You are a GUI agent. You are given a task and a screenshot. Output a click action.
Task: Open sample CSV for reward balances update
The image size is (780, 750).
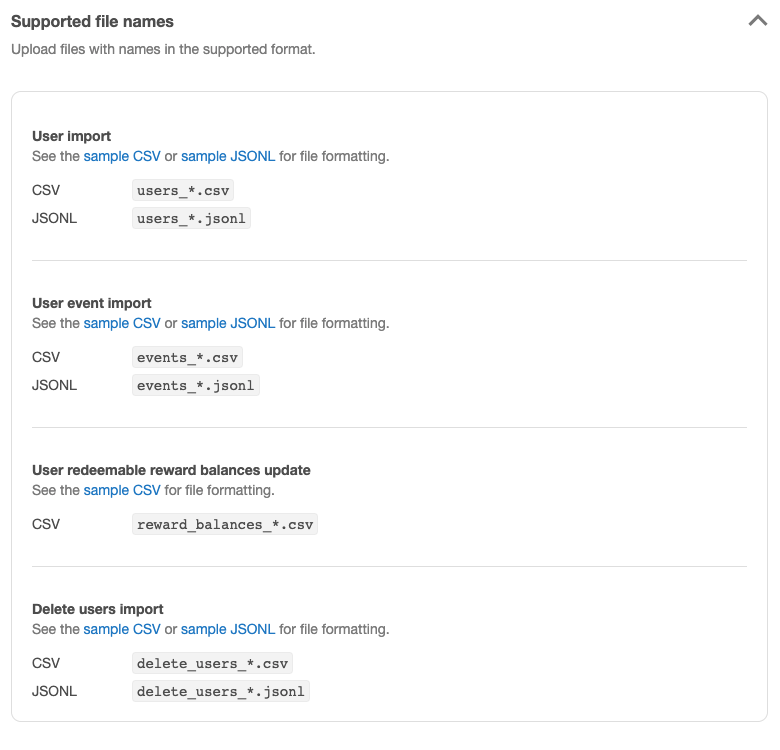[x=122, y=491]
